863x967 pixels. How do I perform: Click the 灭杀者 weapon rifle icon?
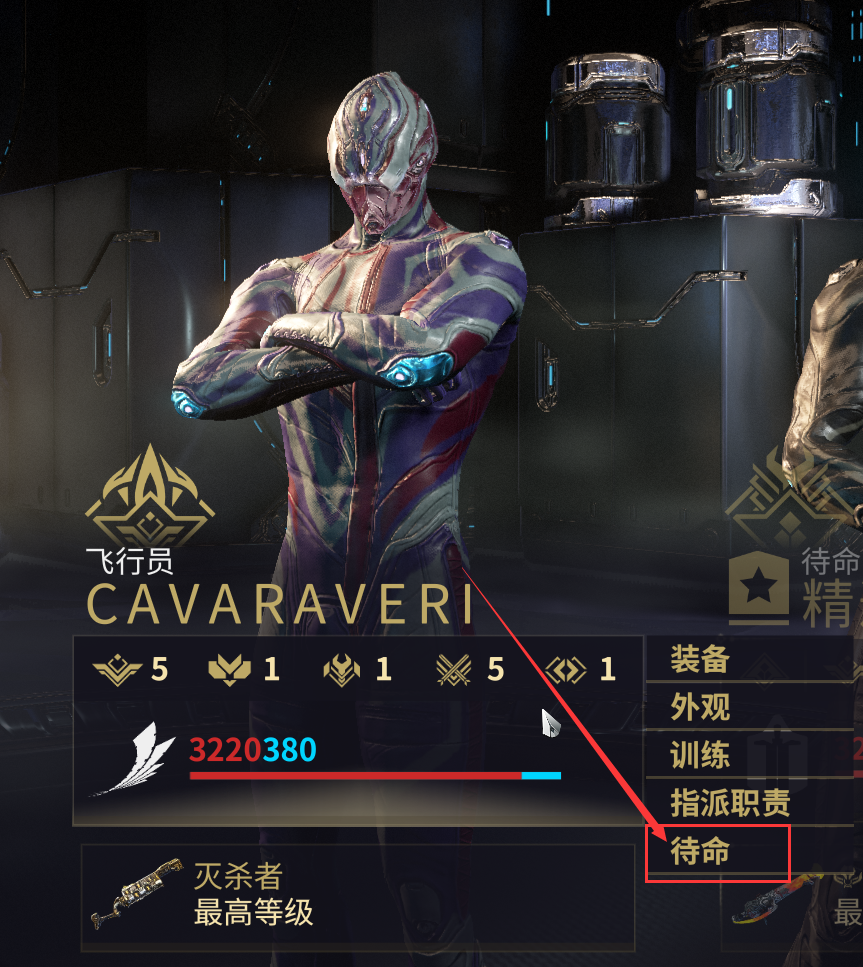pos(137,891)
